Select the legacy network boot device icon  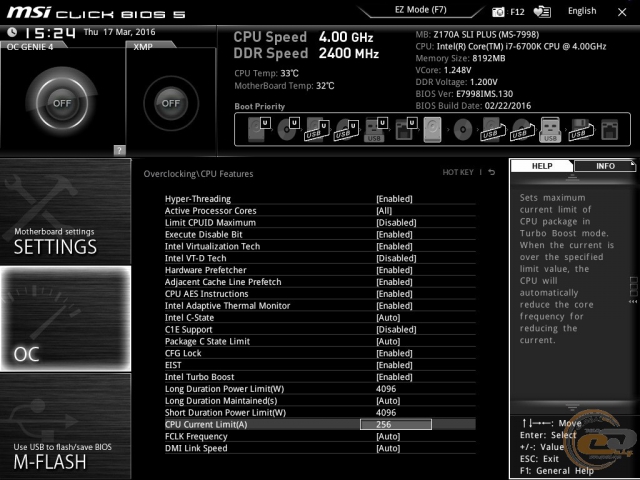(609, 130)
